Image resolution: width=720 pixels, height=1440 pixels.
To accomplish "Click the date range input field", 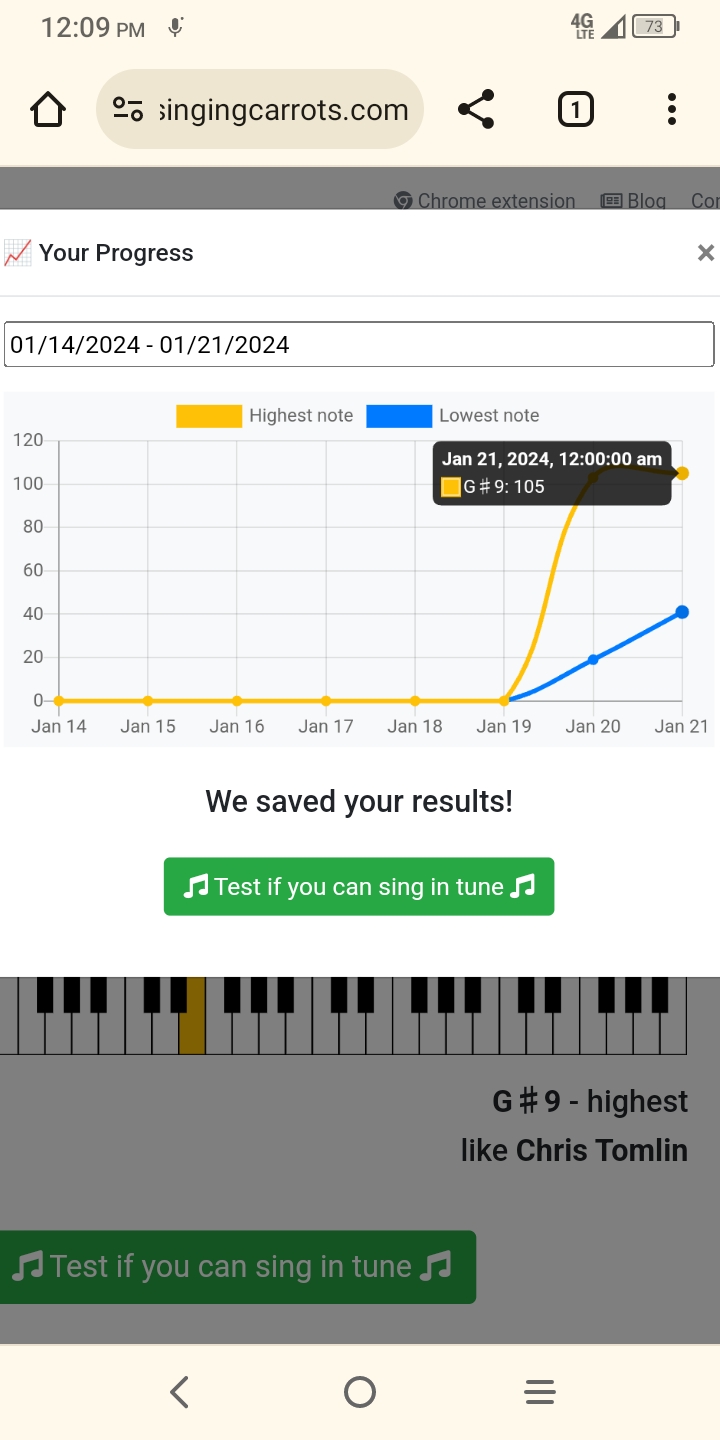I will (x=359, y=345).
